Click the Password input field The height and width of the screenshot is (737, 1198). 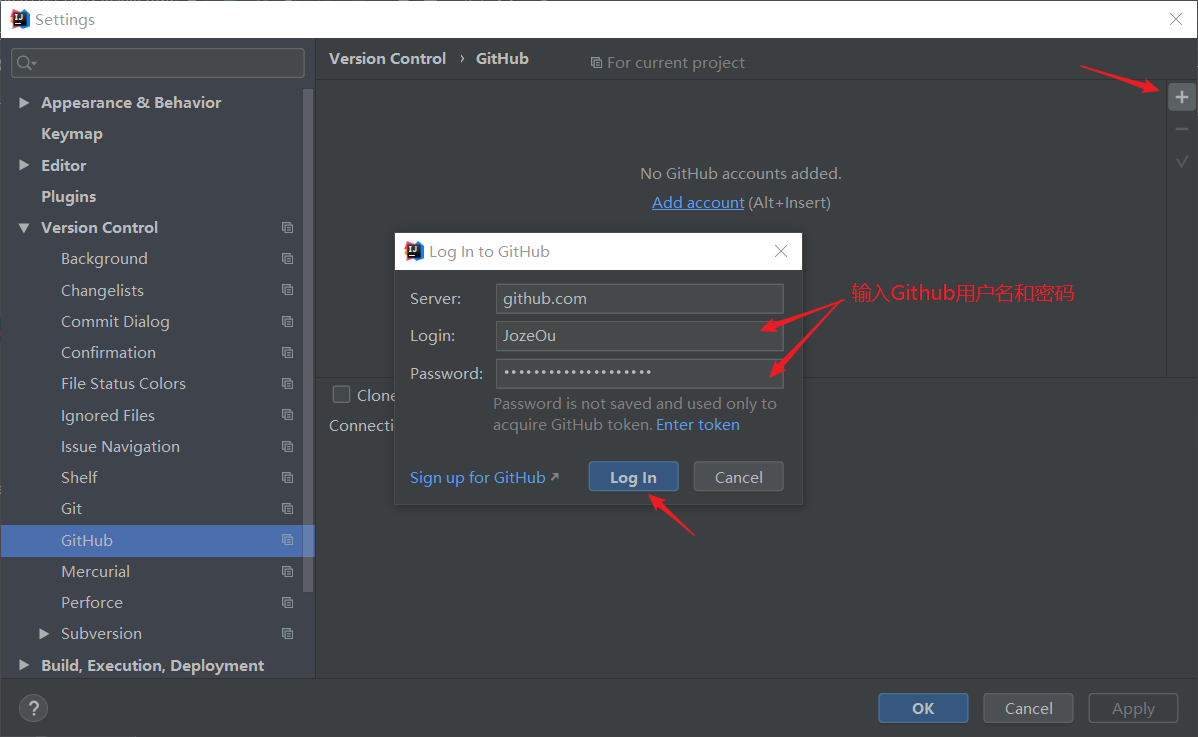(639, 373)
